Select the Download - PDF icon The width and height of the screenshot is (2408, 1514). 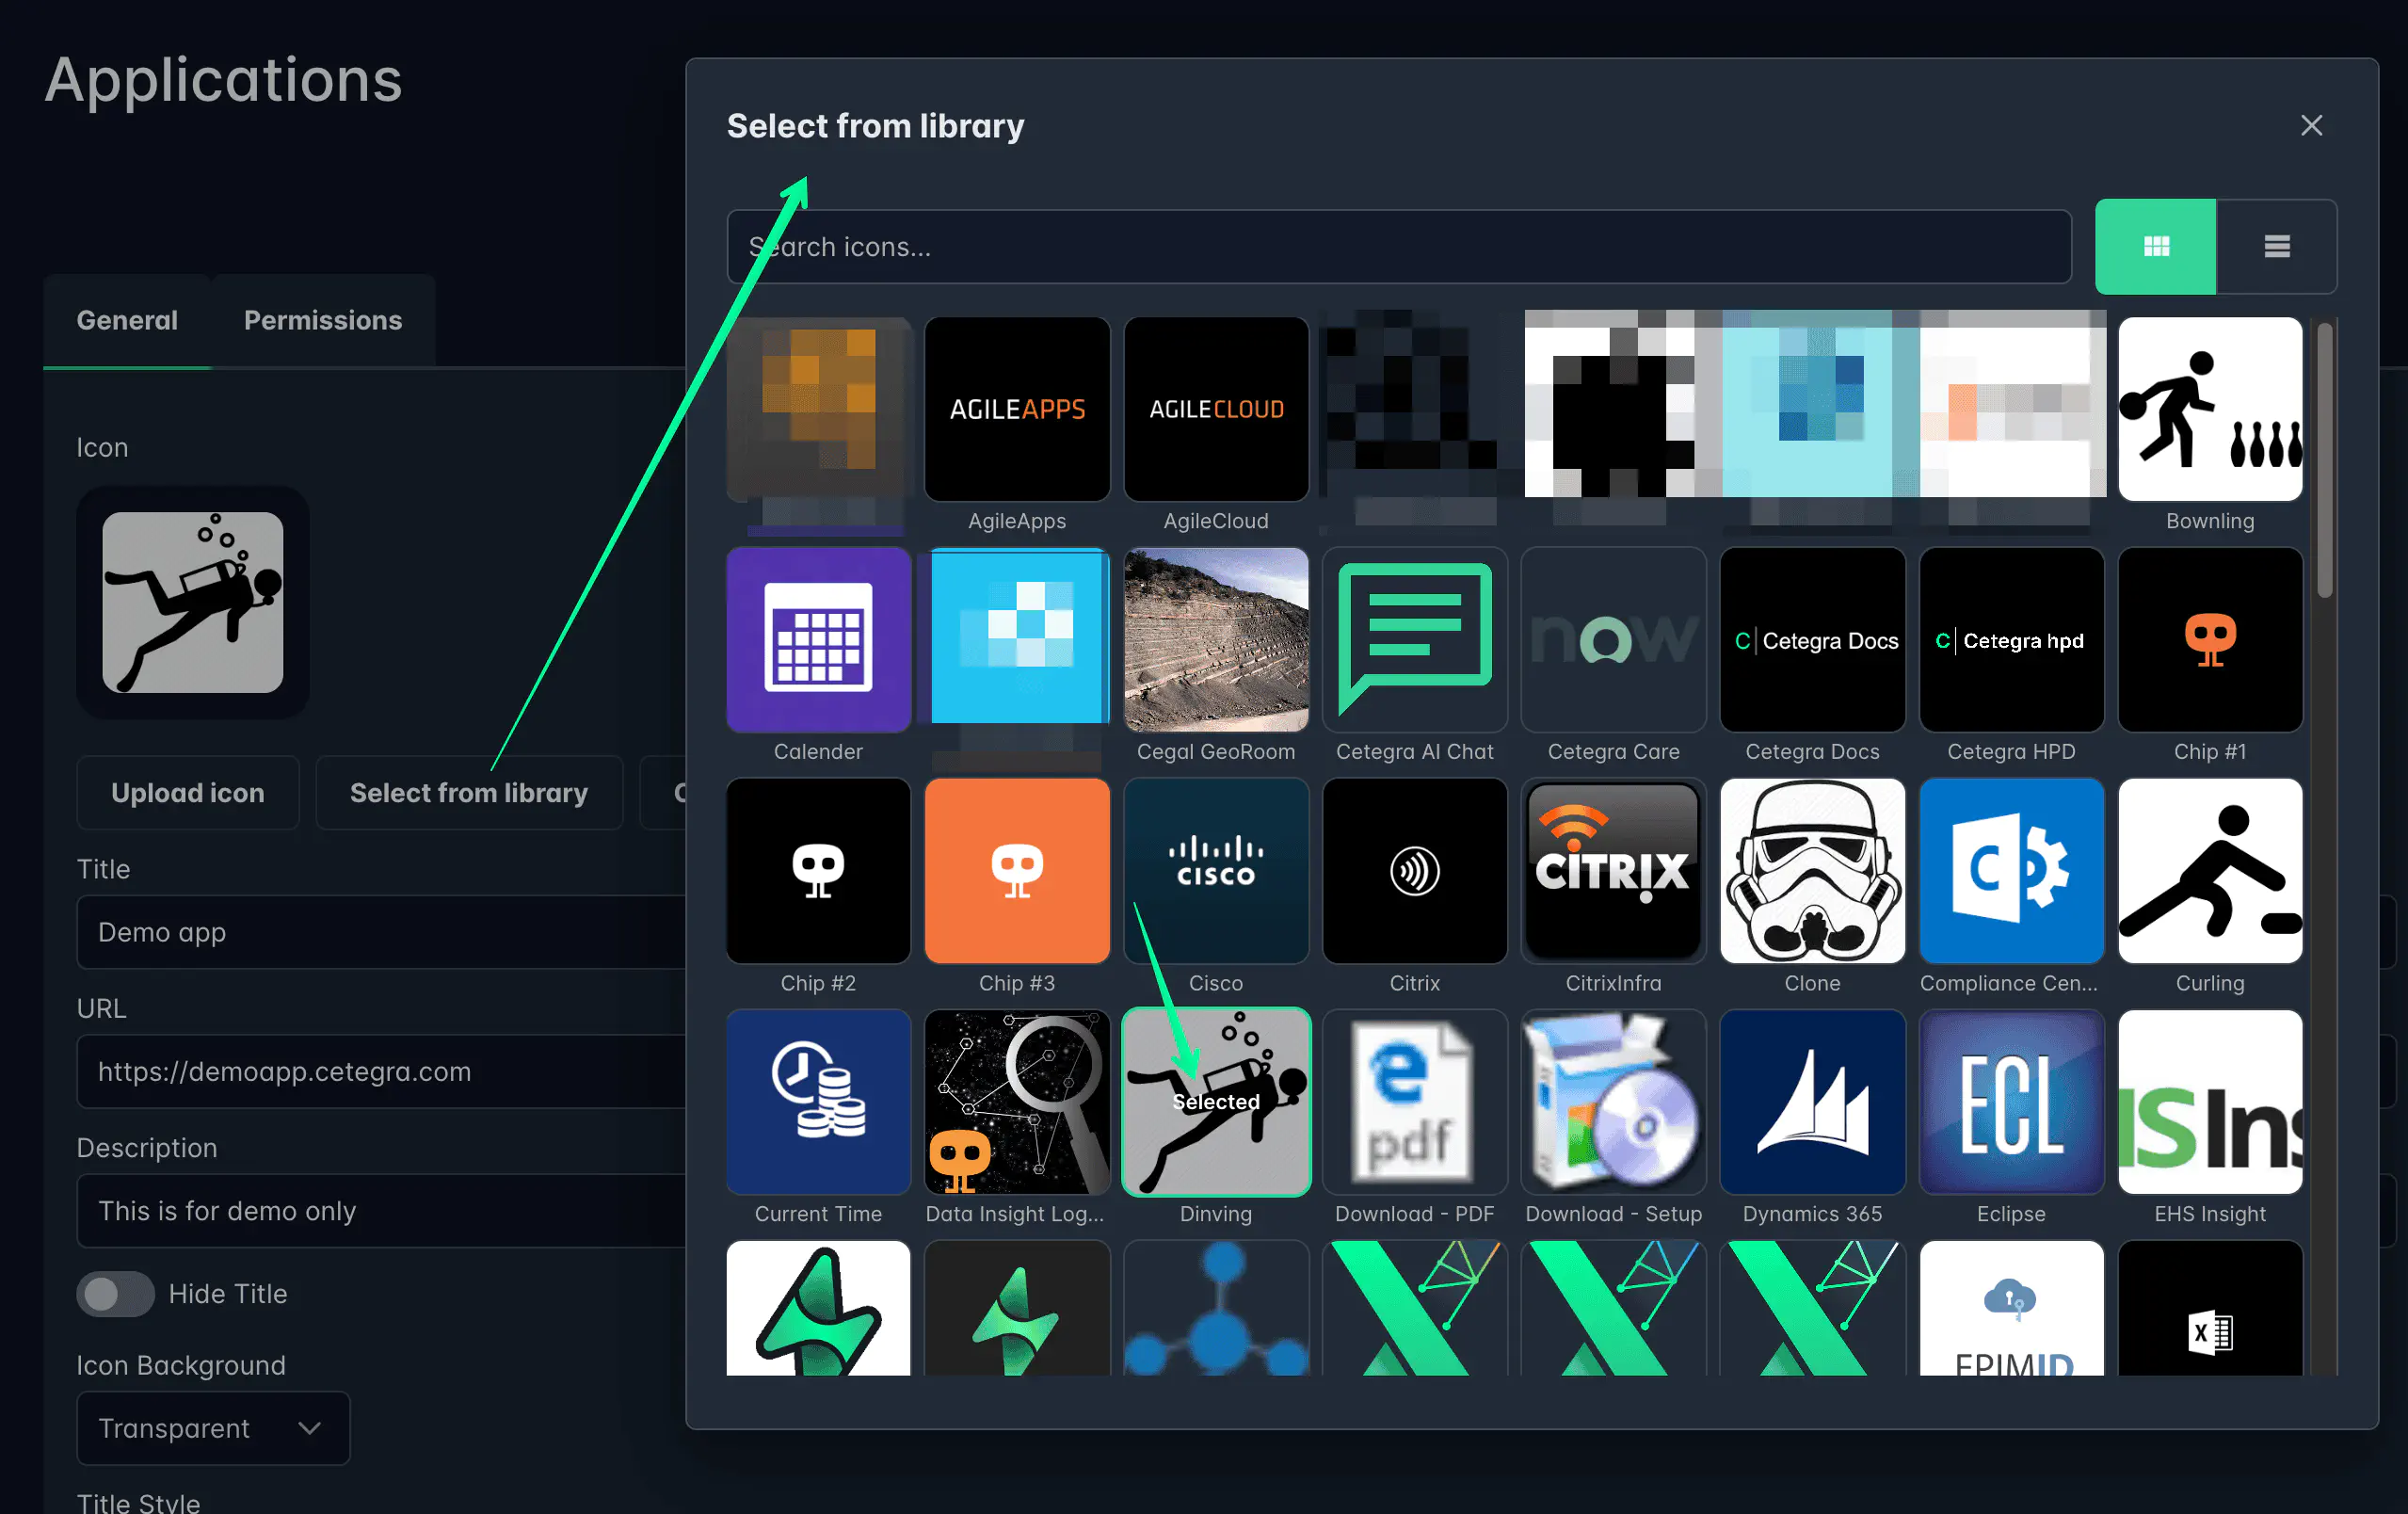click(x=1414, y=1101)
